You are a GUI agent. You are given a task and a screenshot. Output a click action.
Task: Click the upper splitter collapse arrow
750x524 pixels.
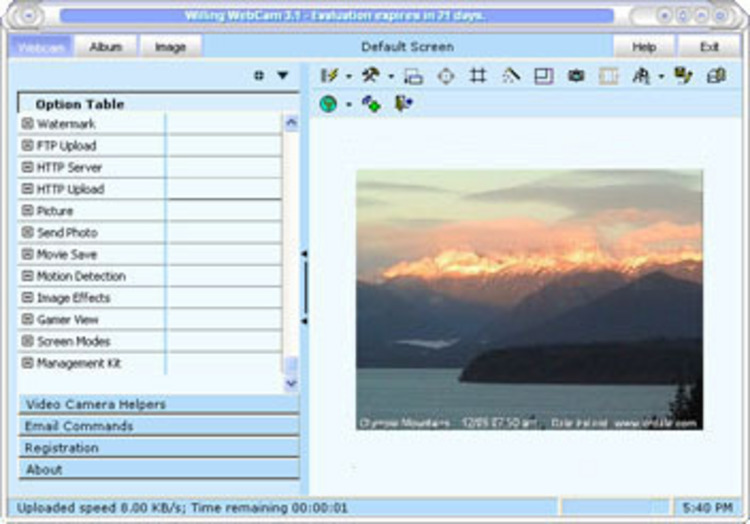pyautogui.click(x=304, y=254)
